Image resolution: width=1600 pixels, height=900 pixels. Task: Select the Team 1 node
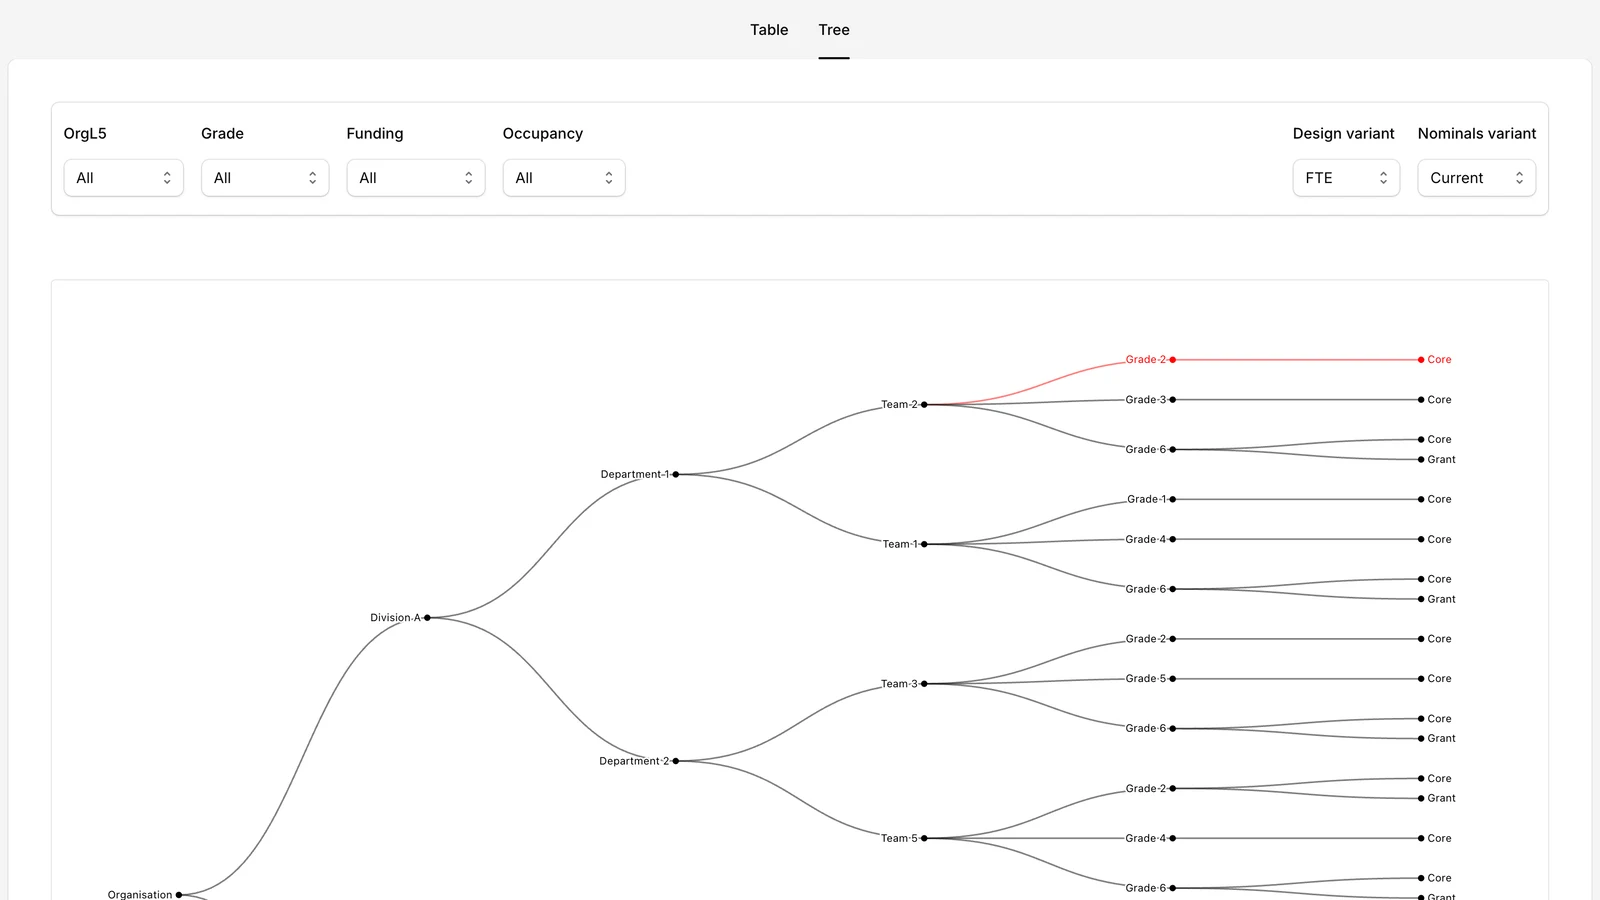click(x=924, y=544)
